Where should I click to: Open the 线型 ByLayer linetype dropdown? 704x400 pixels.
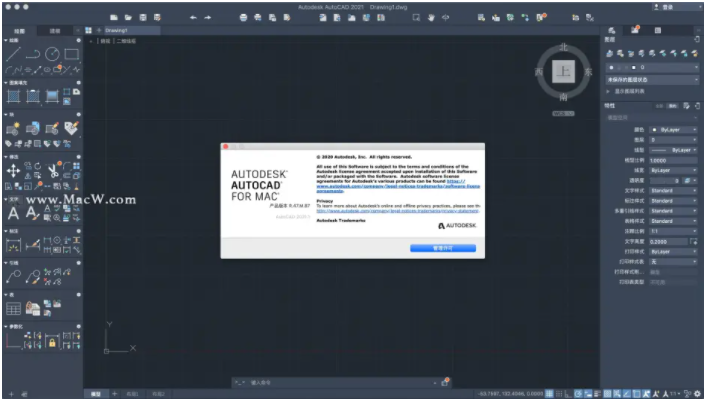point(673,150)
